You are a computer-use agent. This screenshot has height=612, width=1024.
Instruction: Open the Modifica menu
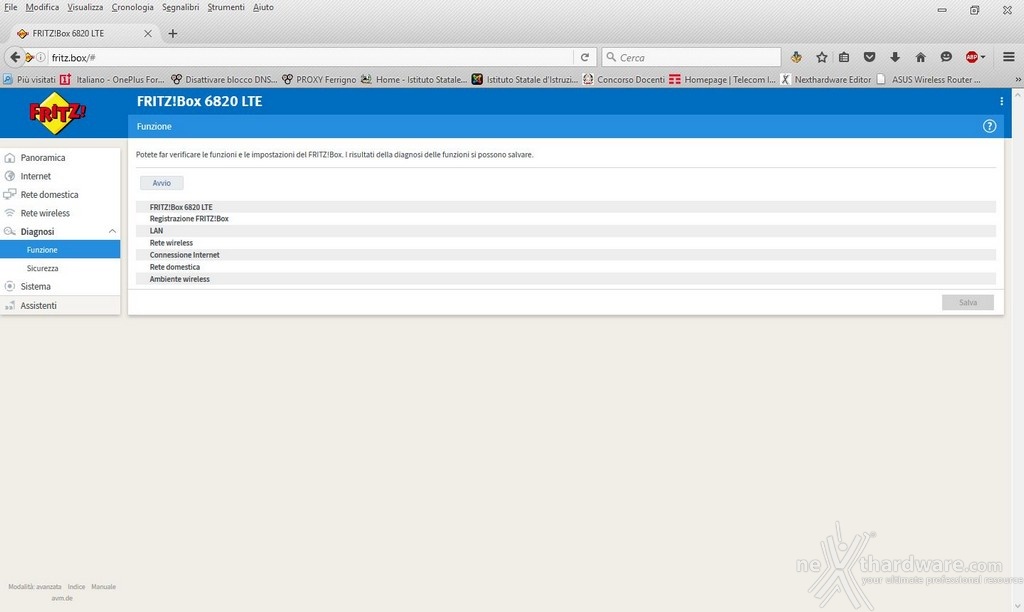(42, 7)
